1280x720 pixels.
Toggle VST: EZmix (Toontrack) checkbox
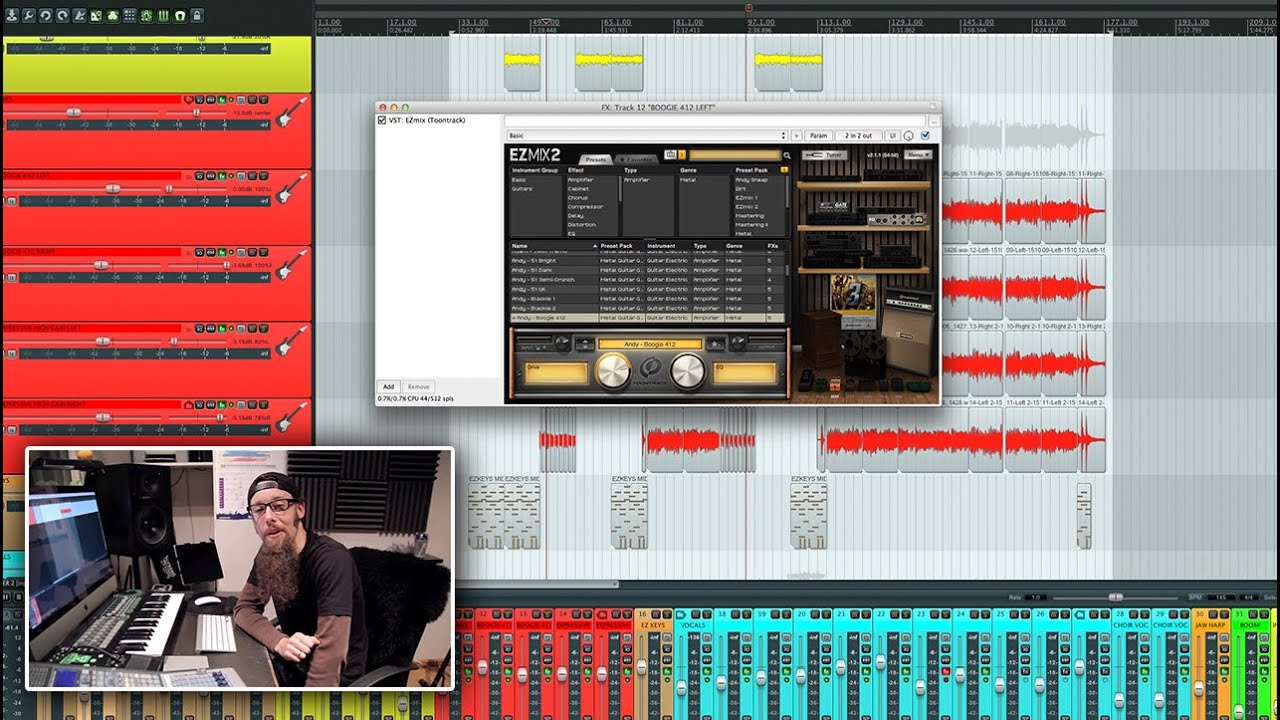[382, 120]
